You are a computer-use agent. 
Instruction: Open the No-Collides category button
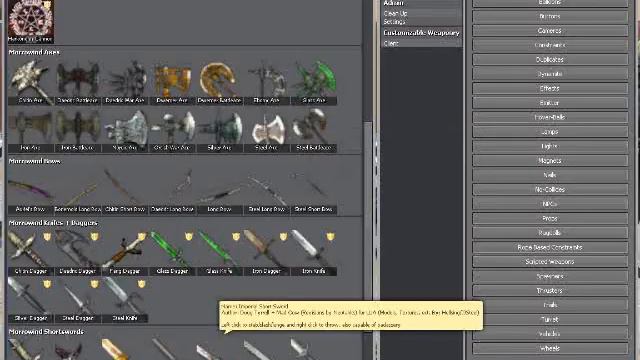point(550,189)
